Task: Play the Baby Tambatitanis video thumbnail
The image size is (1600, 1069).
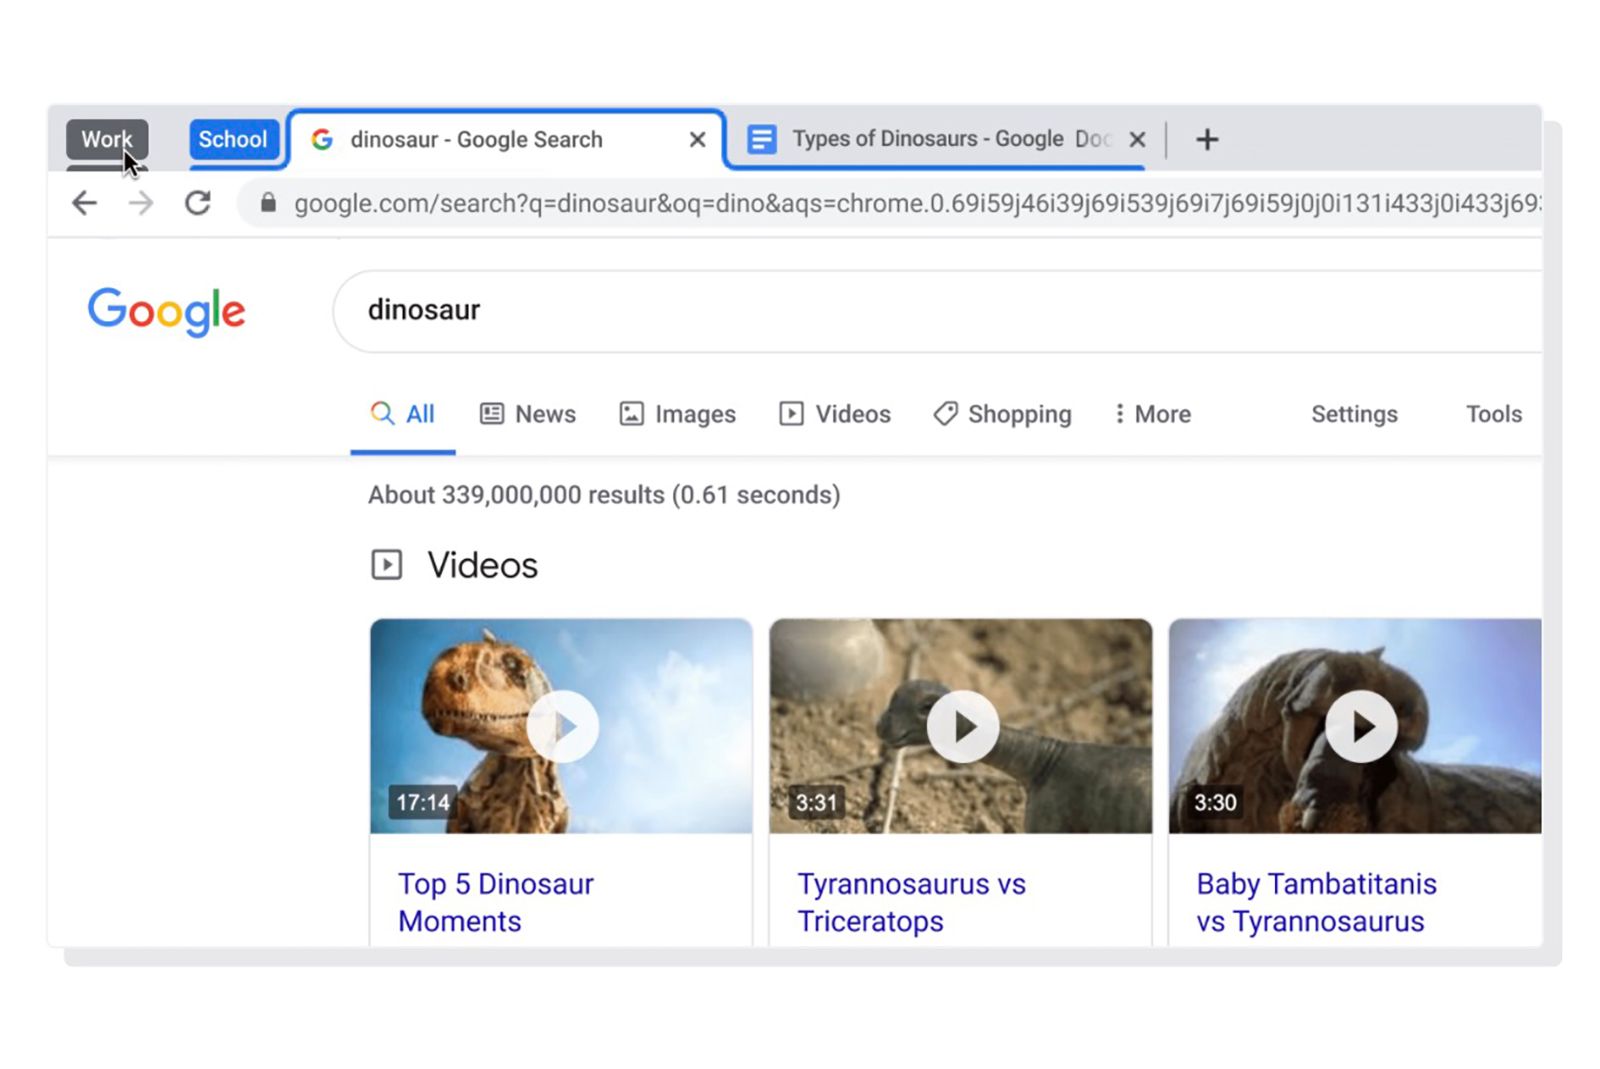Action: pos(1360,727)
